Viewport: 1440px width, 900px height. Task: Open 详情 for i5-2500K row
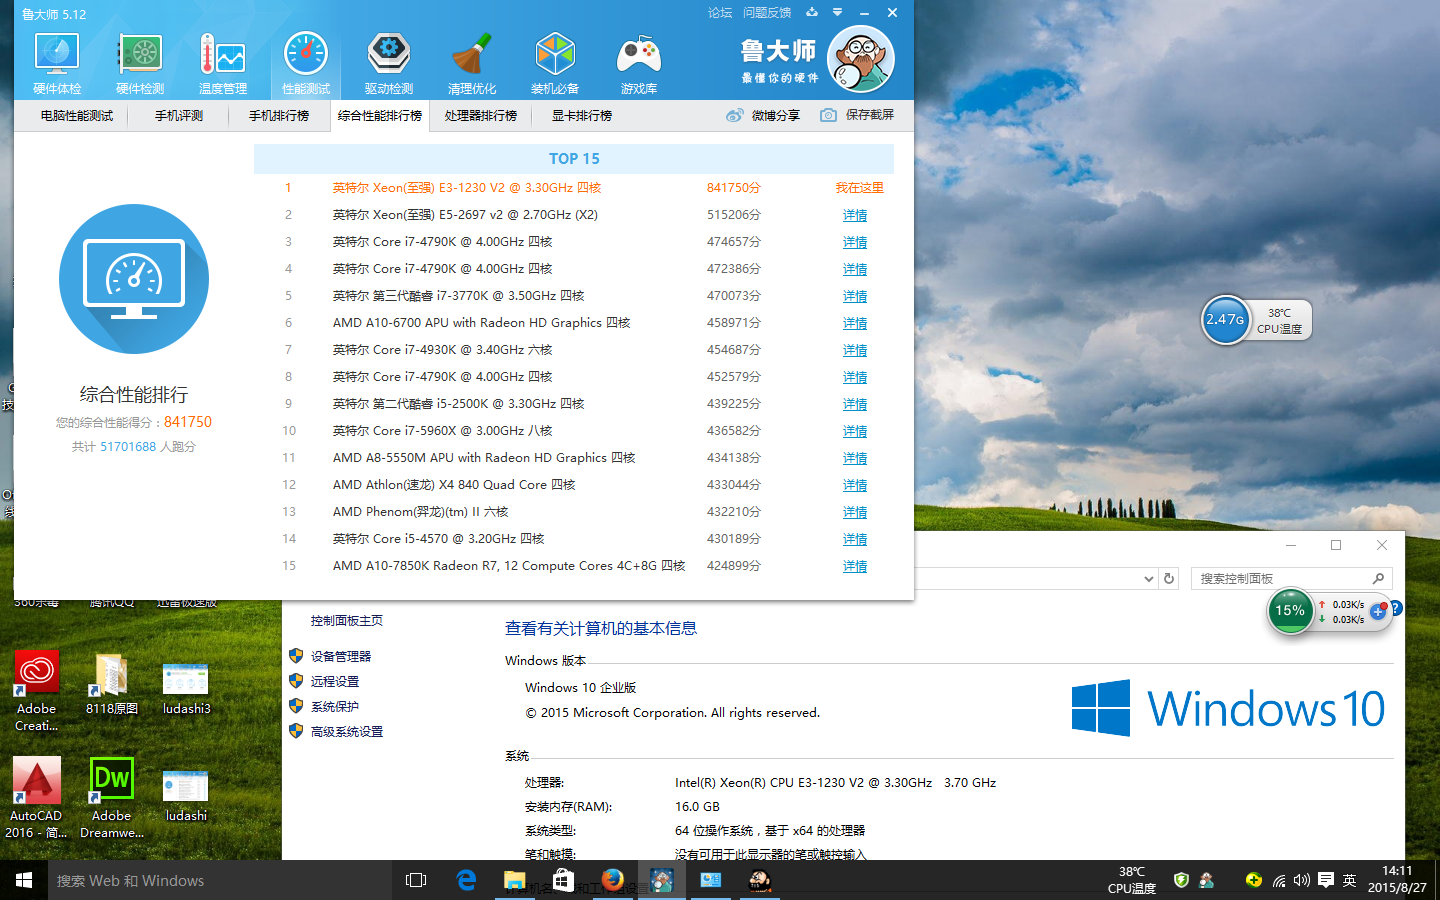click(x=855, y=404)
